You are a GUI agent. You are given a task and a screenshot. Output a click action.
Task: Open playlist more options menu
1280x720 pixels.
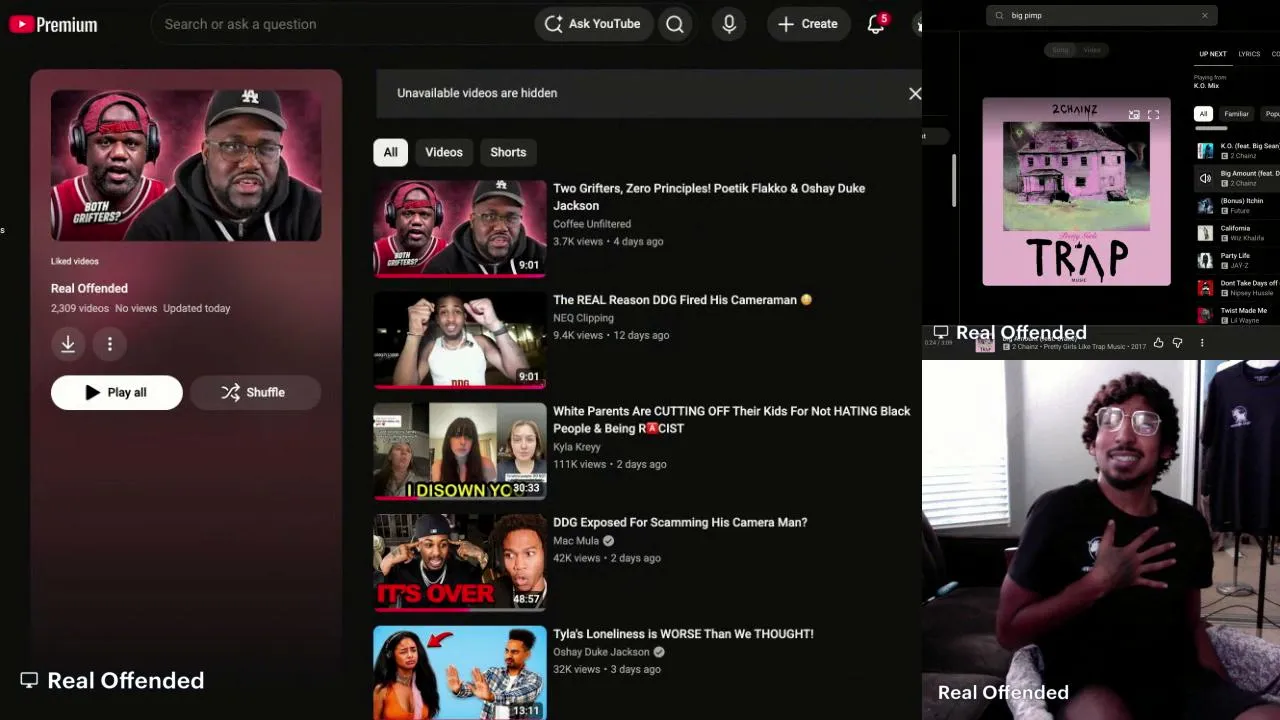[x=110, y=344]
